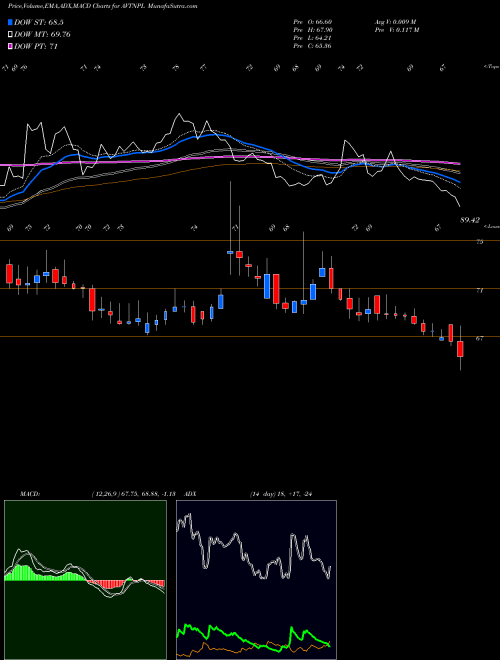This screenshot has width=500, height=660.
Task: Click the 'ADX' panel heading
Action: point(190,494)
